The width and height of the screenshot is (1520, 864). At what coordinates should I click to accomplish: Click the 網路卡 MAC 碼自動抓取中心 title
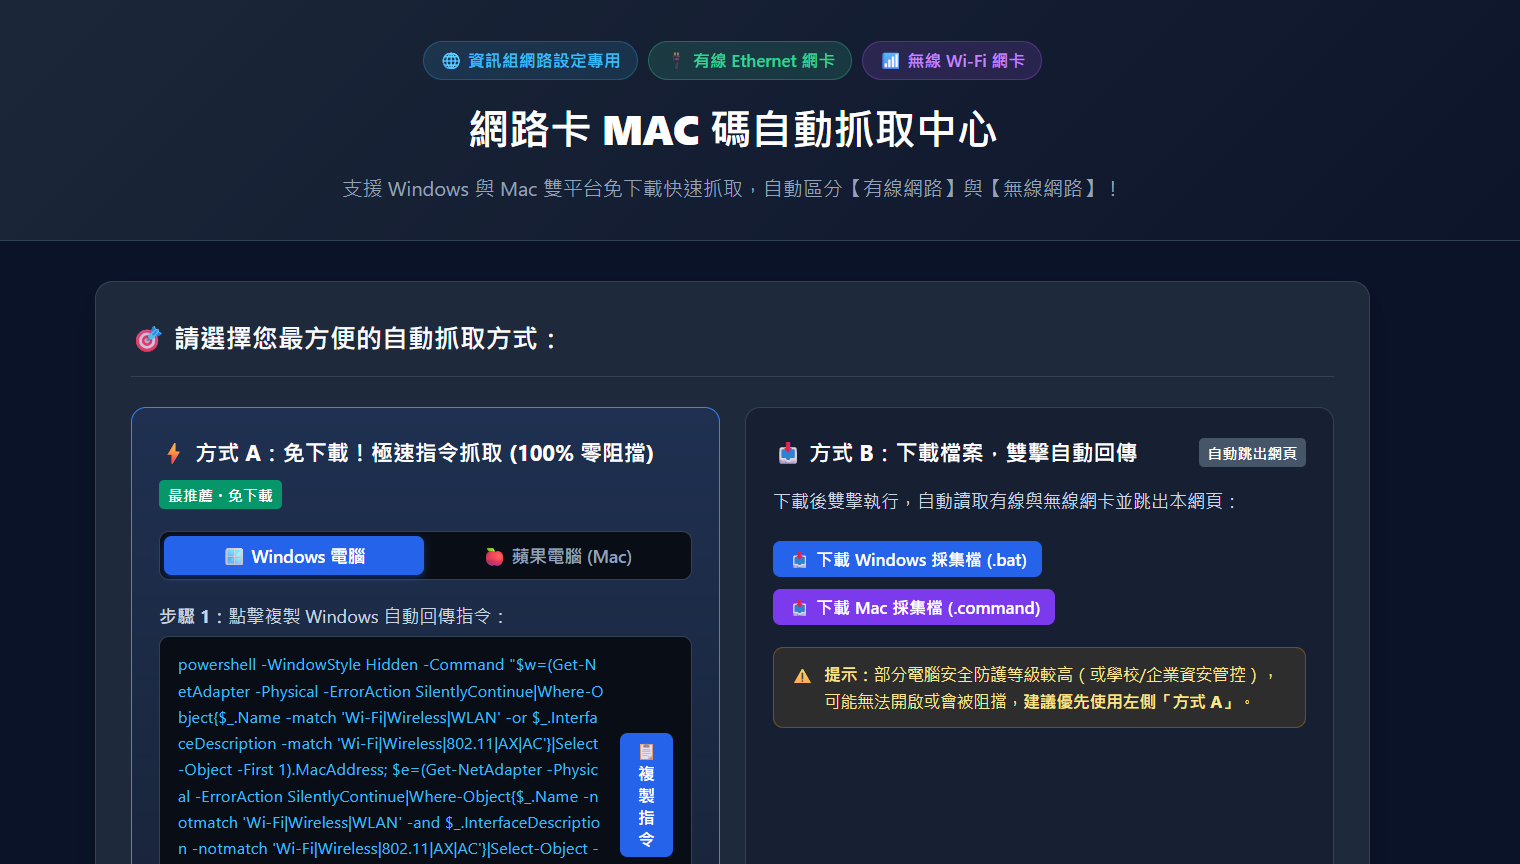click(x=734, y=129)
